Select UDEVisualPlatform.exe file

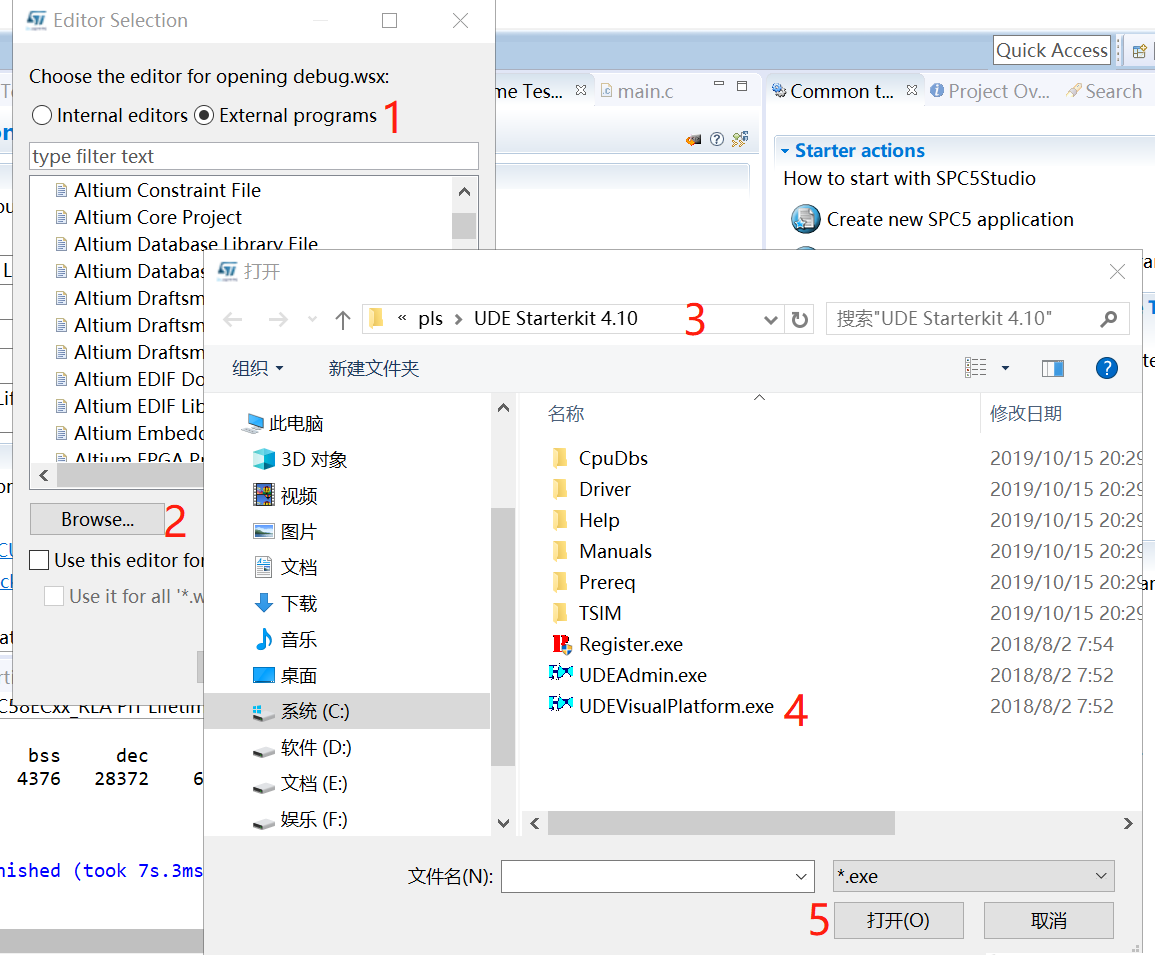(x=661, y=706)
